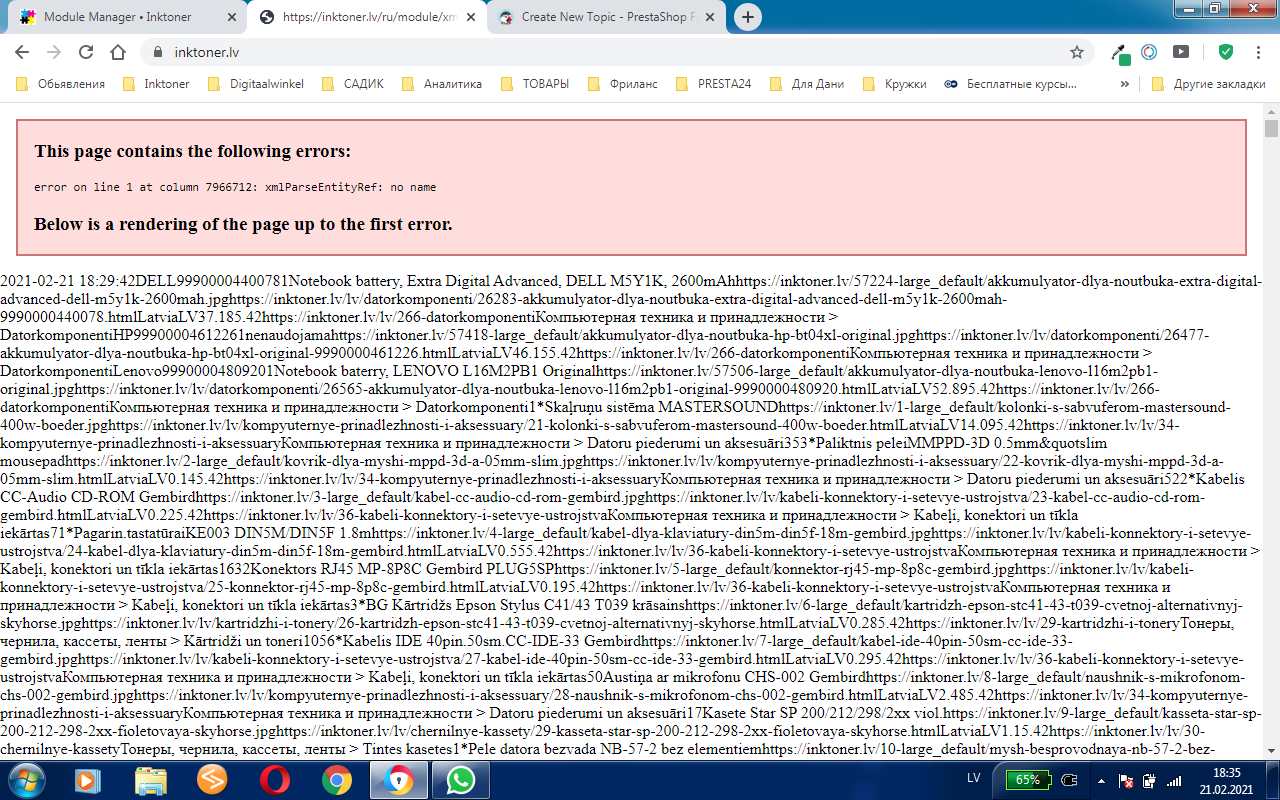
Task: Open the PRESTA24 bookmarks folder
Action: click(x=713, y=84)
